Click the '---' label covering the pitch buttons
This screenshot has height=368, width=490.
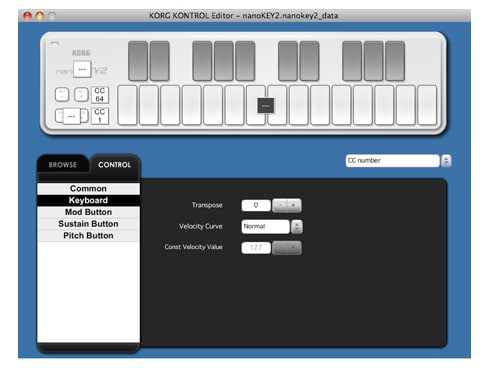71,116
